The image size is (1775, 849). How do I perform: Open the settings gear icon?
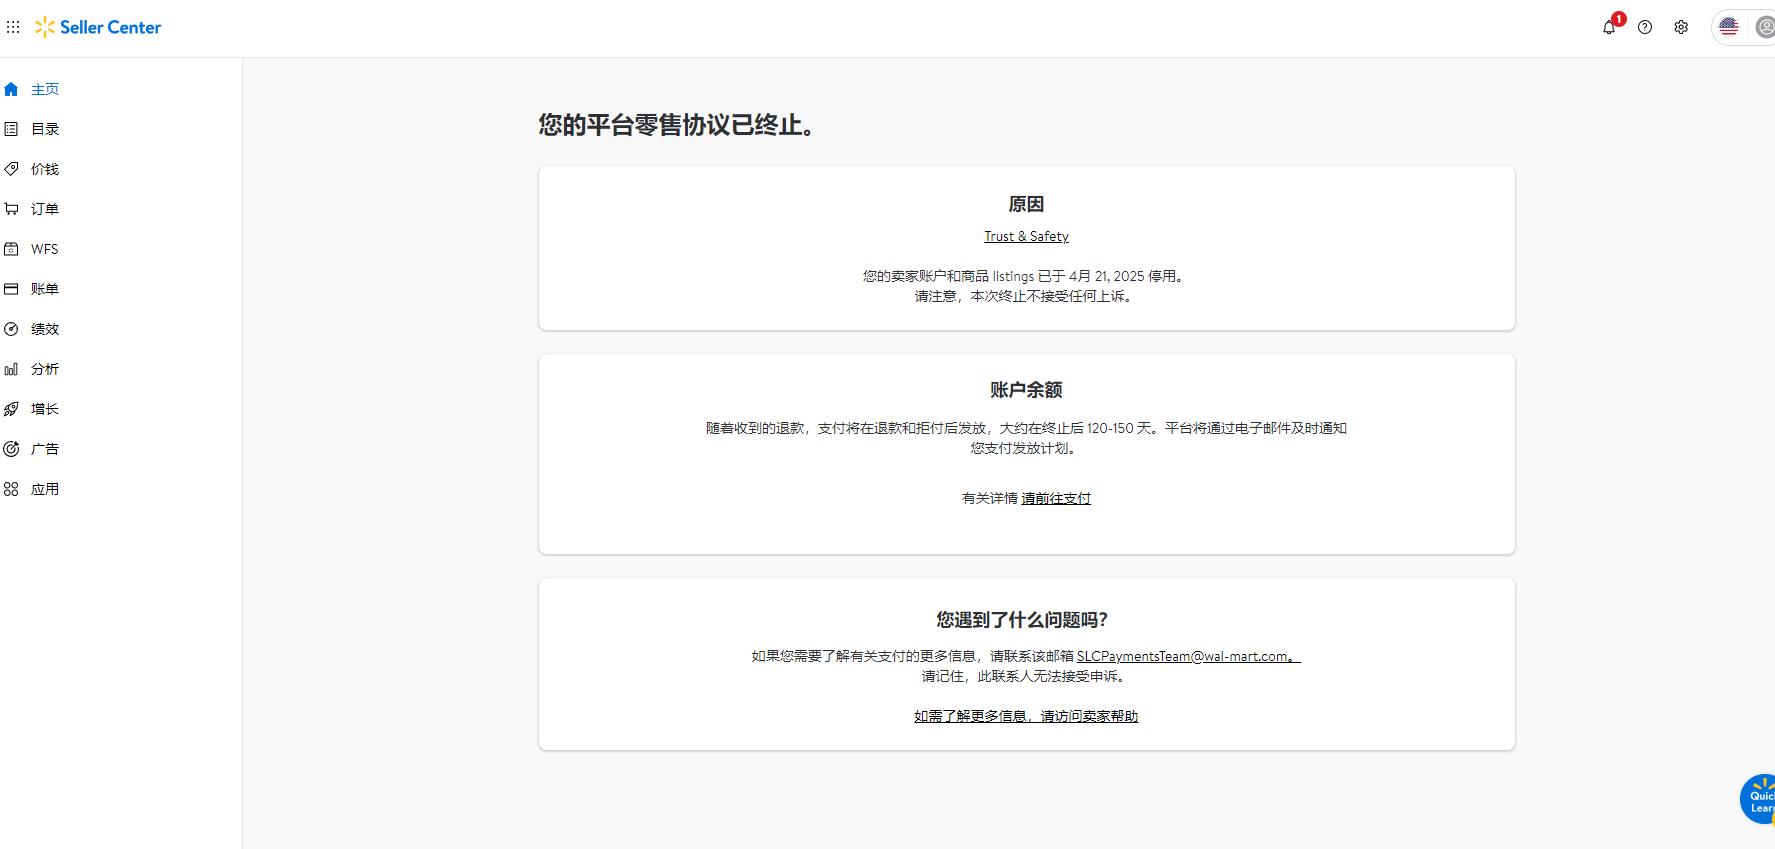point(1681,27)
